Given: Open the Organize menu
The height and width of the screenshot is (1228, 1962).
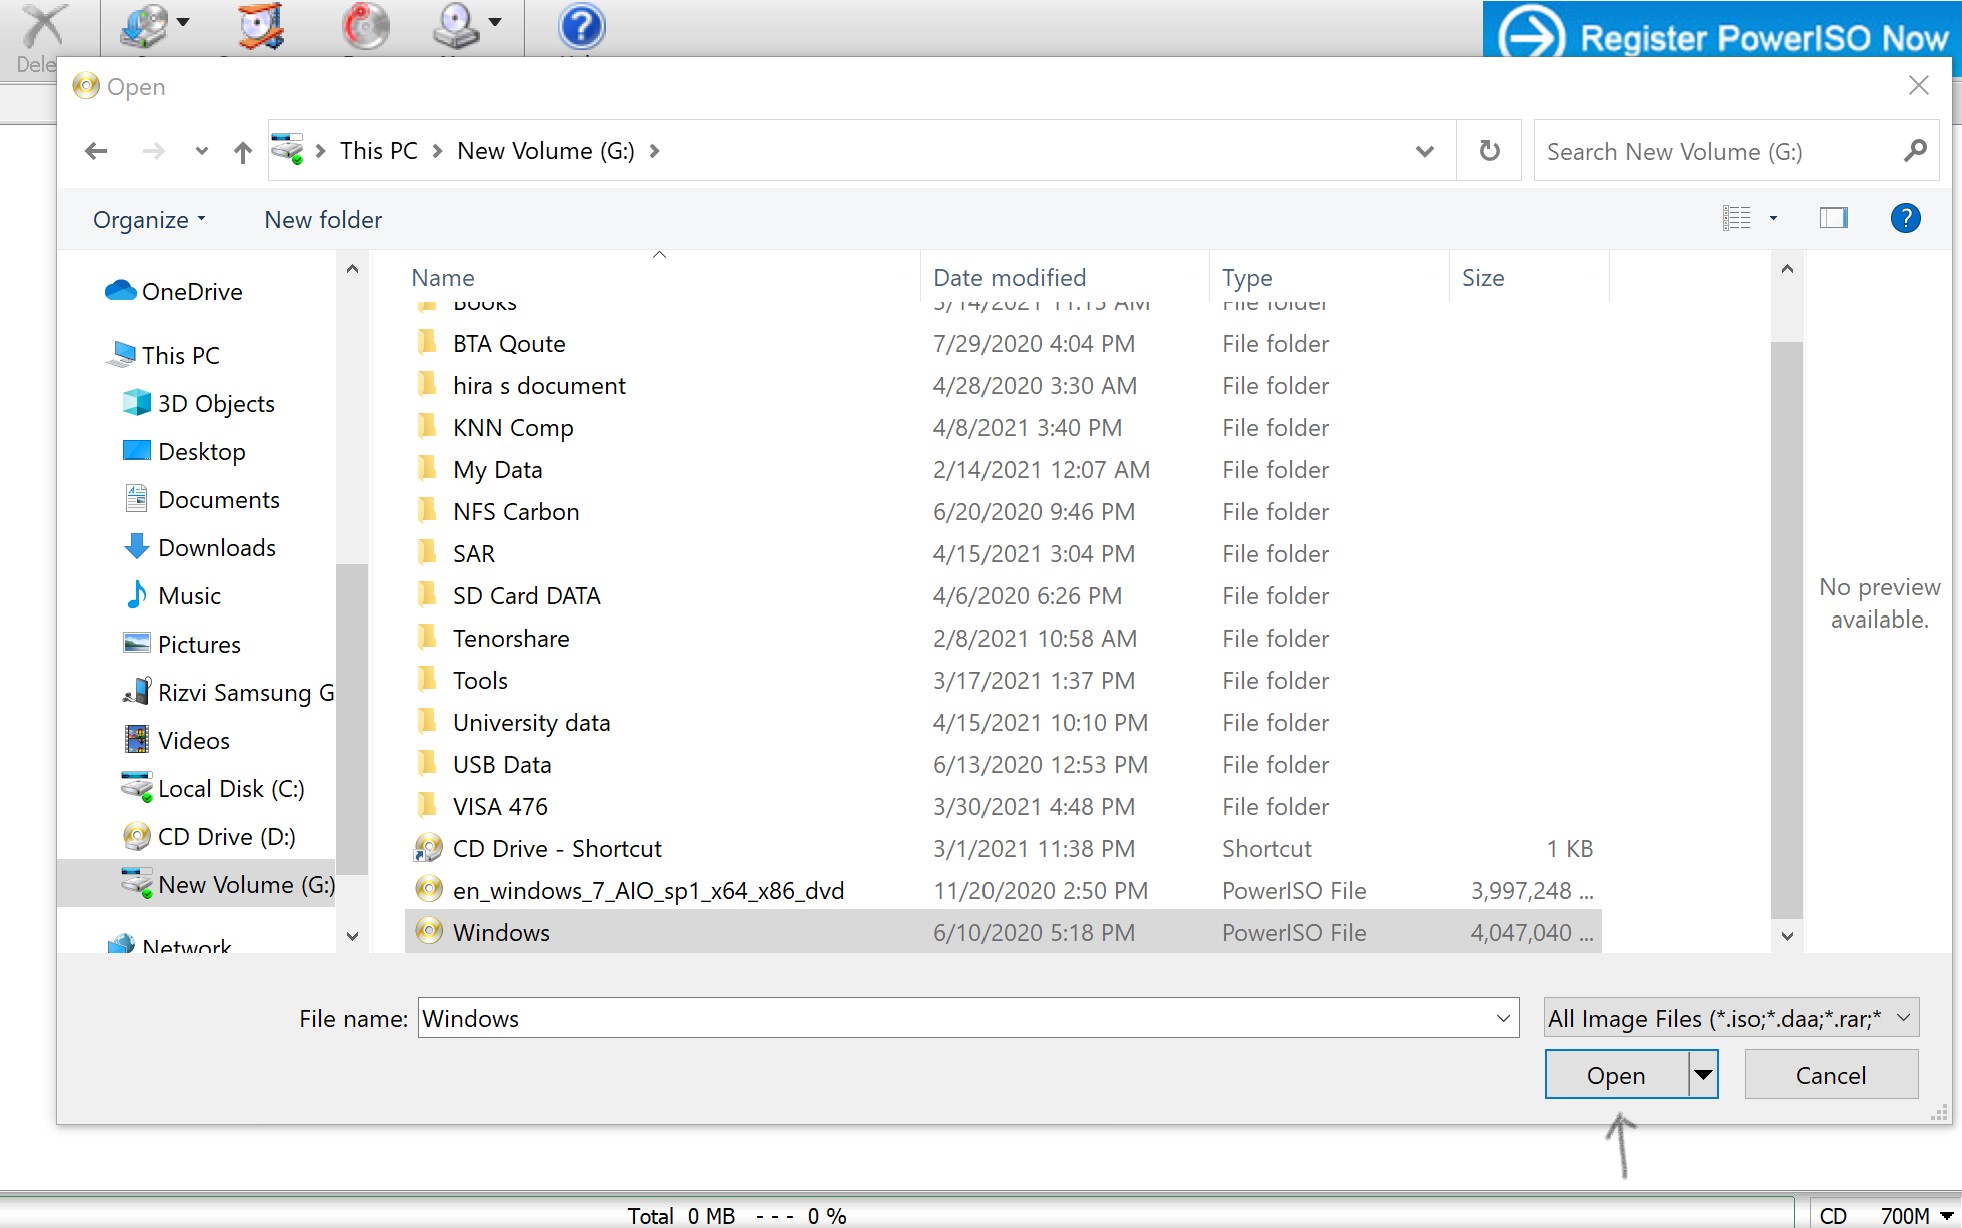Looking at the screenshot, I should coord(149,220).
